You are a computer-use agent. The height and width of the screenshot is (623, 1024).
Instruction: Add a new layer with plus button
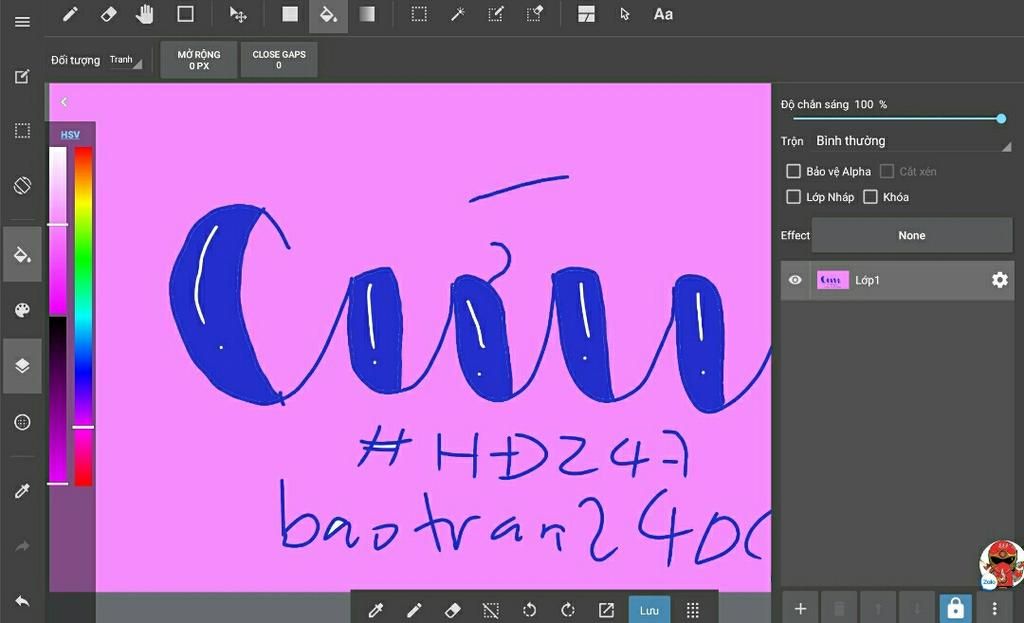(800, 609)
